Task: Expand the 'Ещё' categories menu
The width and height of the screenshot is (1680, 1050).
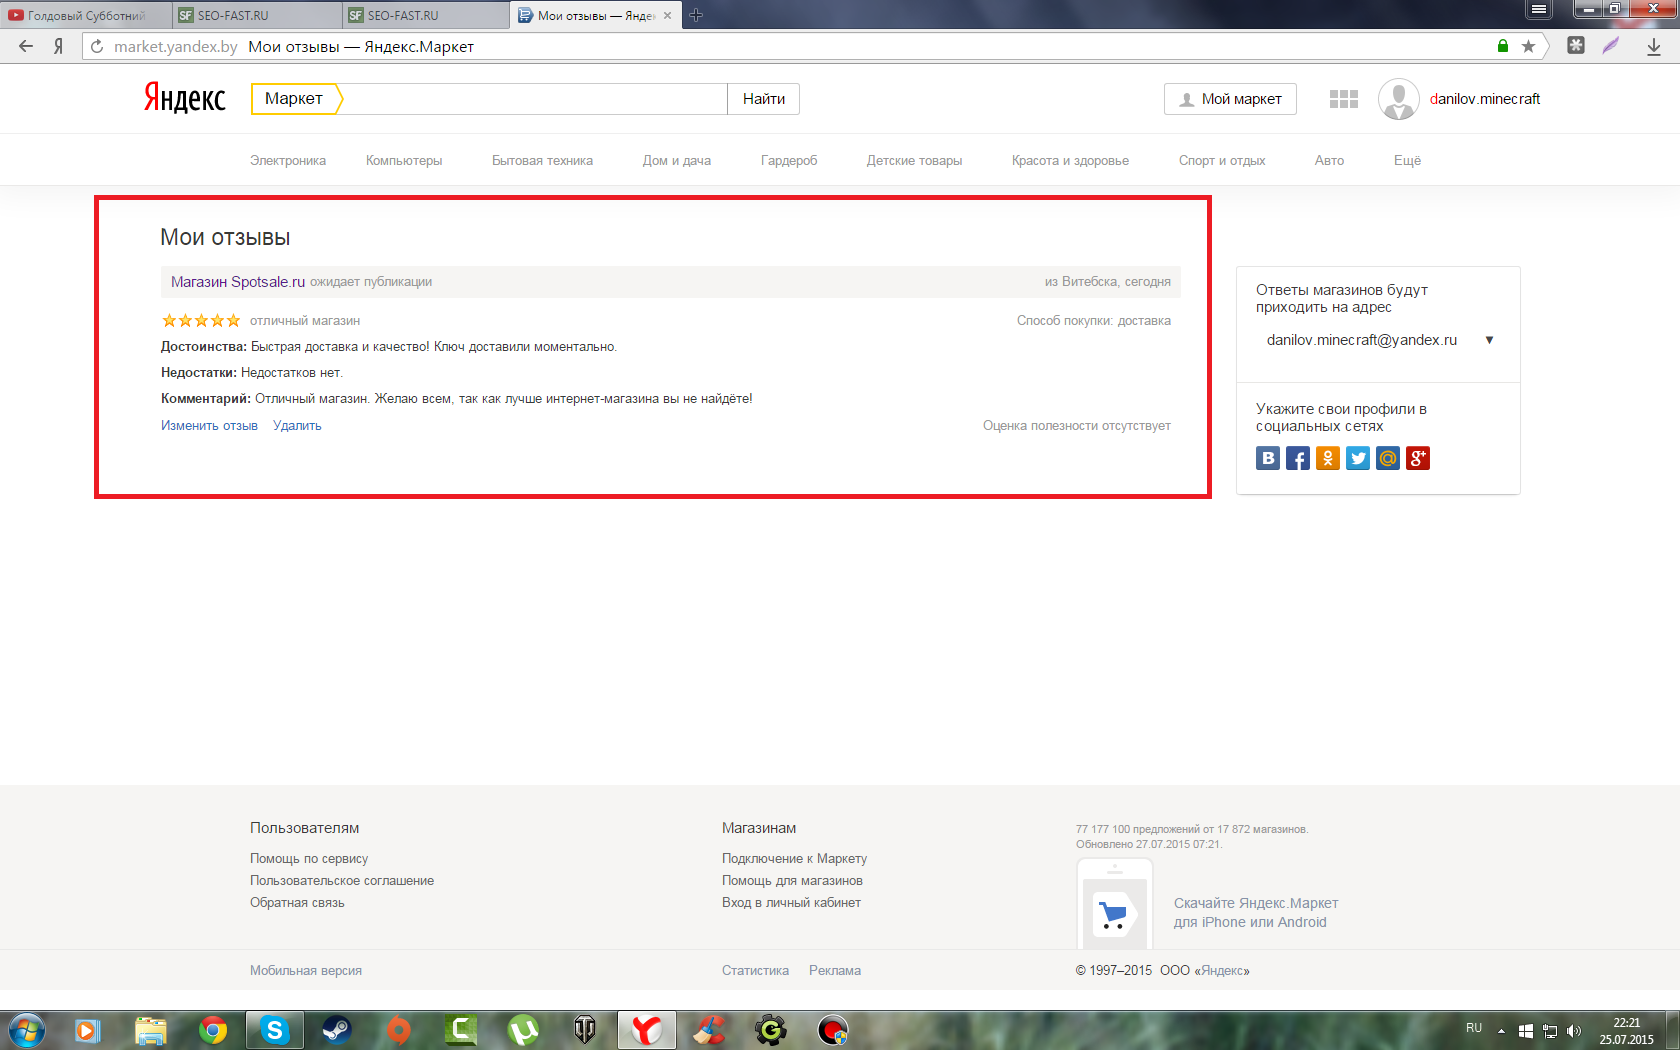Action: point(1407,160)
